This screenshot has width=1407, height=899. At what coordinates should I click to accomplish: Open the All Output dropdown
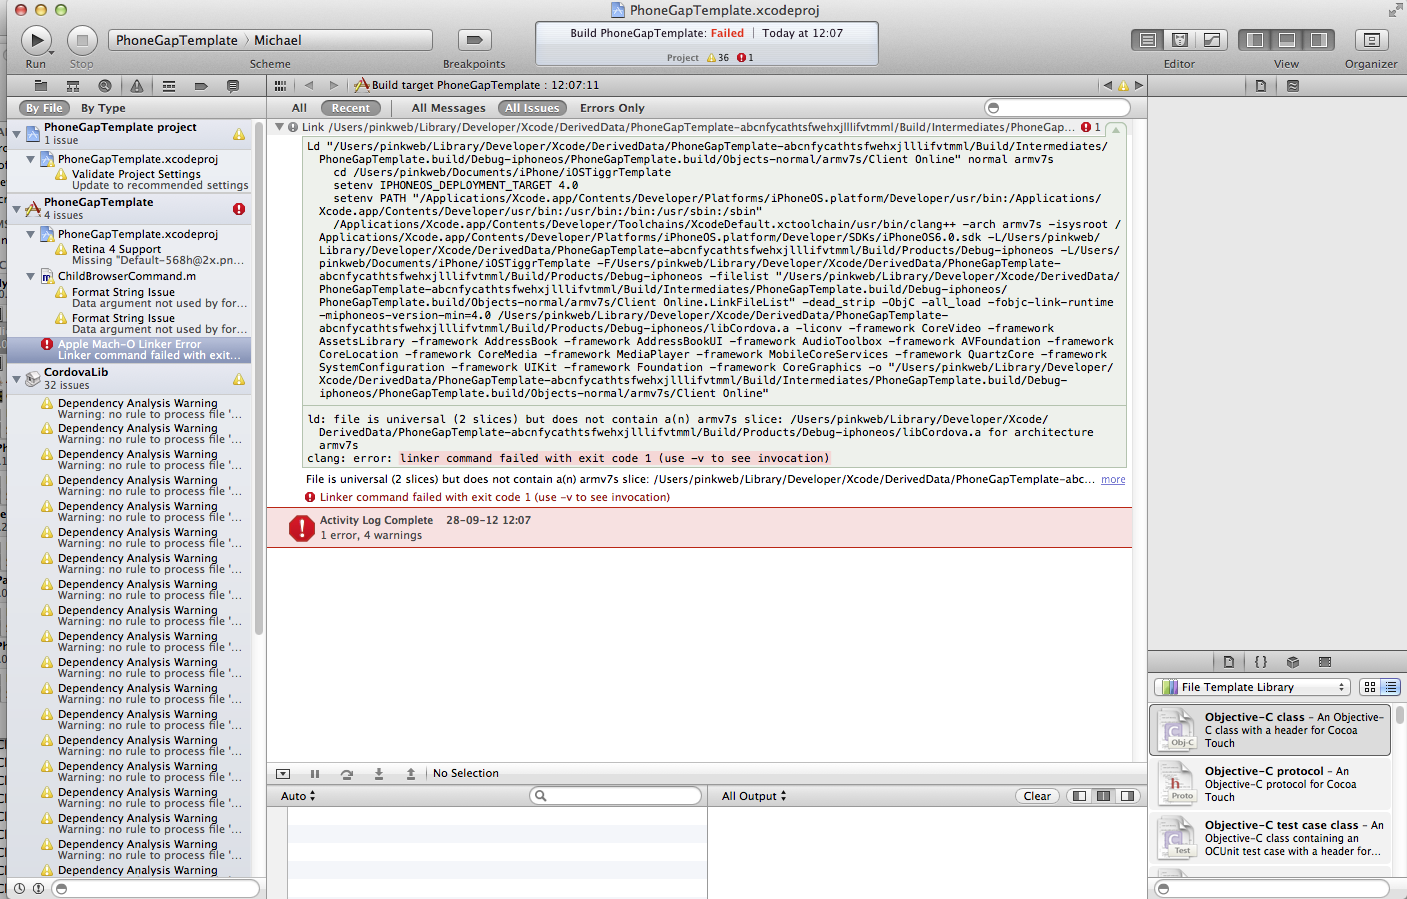click(x=754, y=796)
